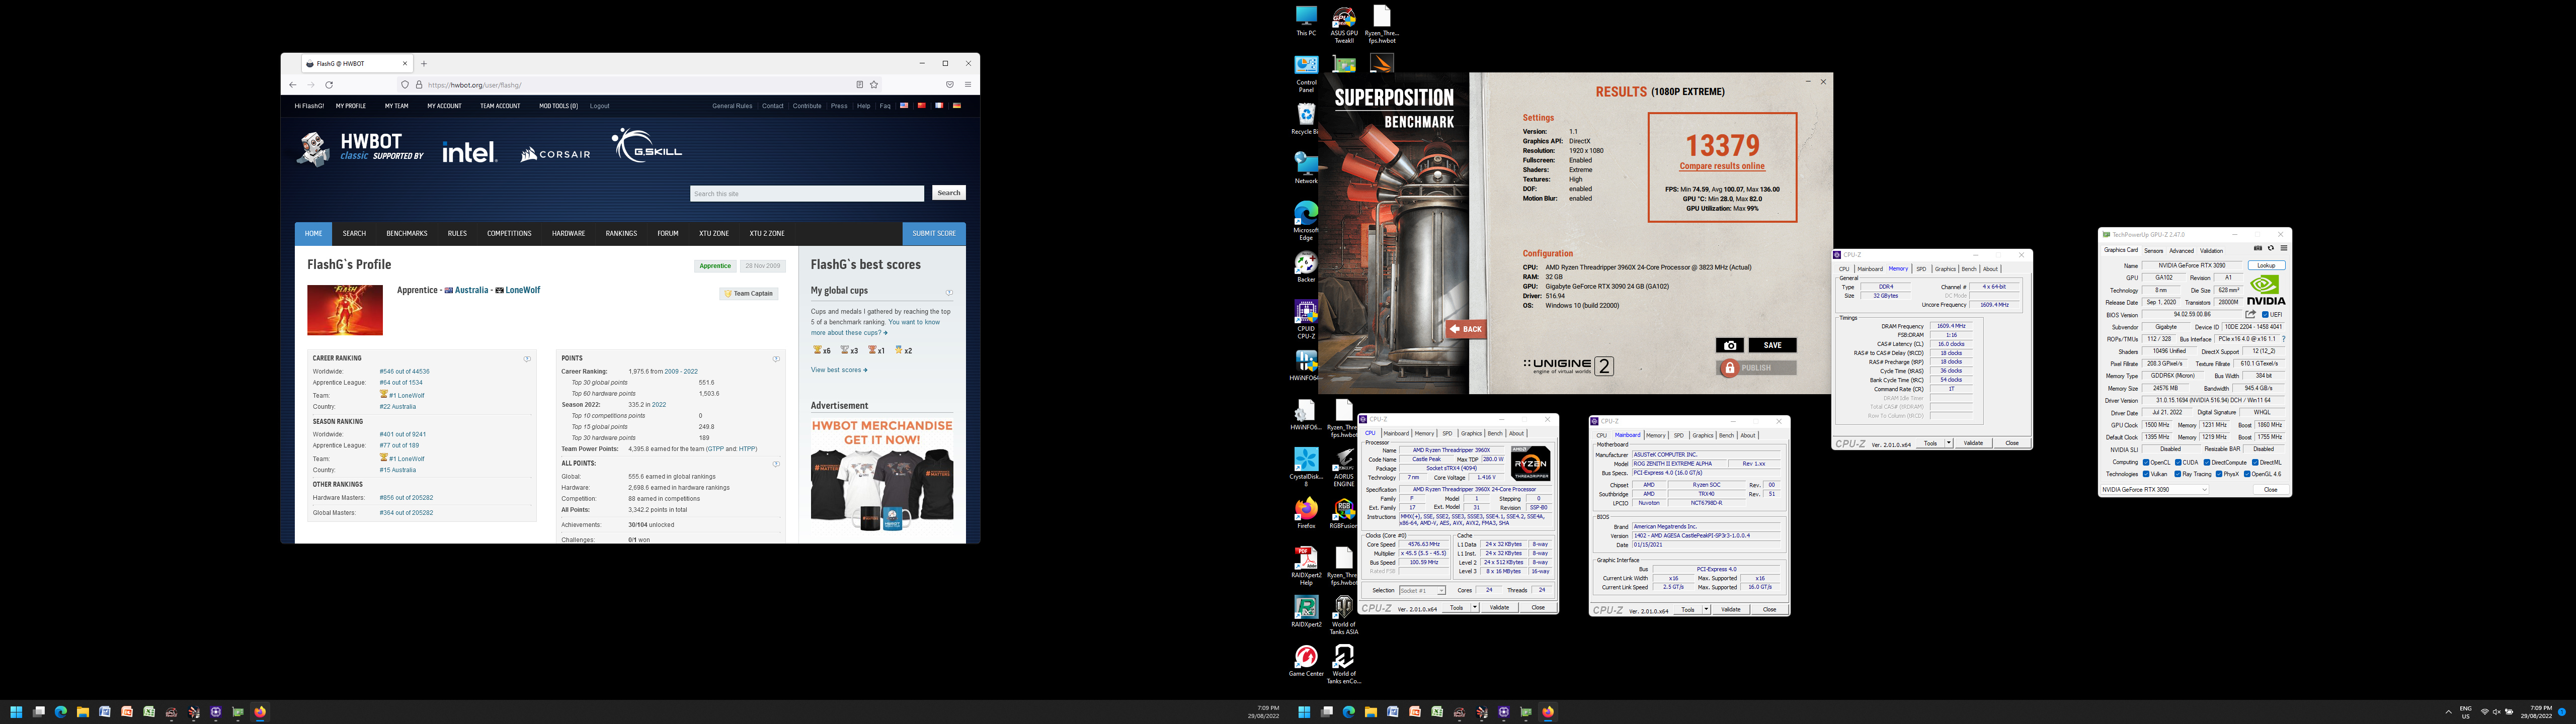This screenshot has height=724, width=2576.
Task: Expand the Points section help toggle
Action: (x=776, y=359)
